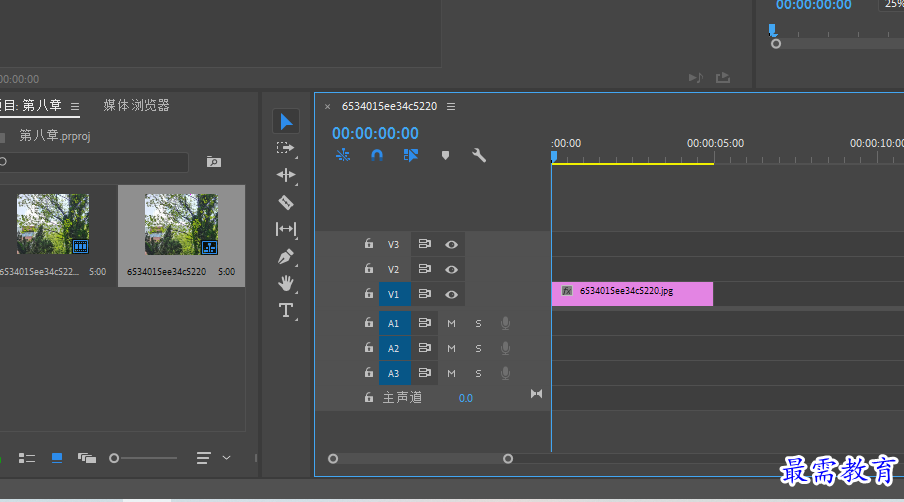The height and width of the screenshot is (502, 904).
Task: Click the project search field
Action: point(94,162)
